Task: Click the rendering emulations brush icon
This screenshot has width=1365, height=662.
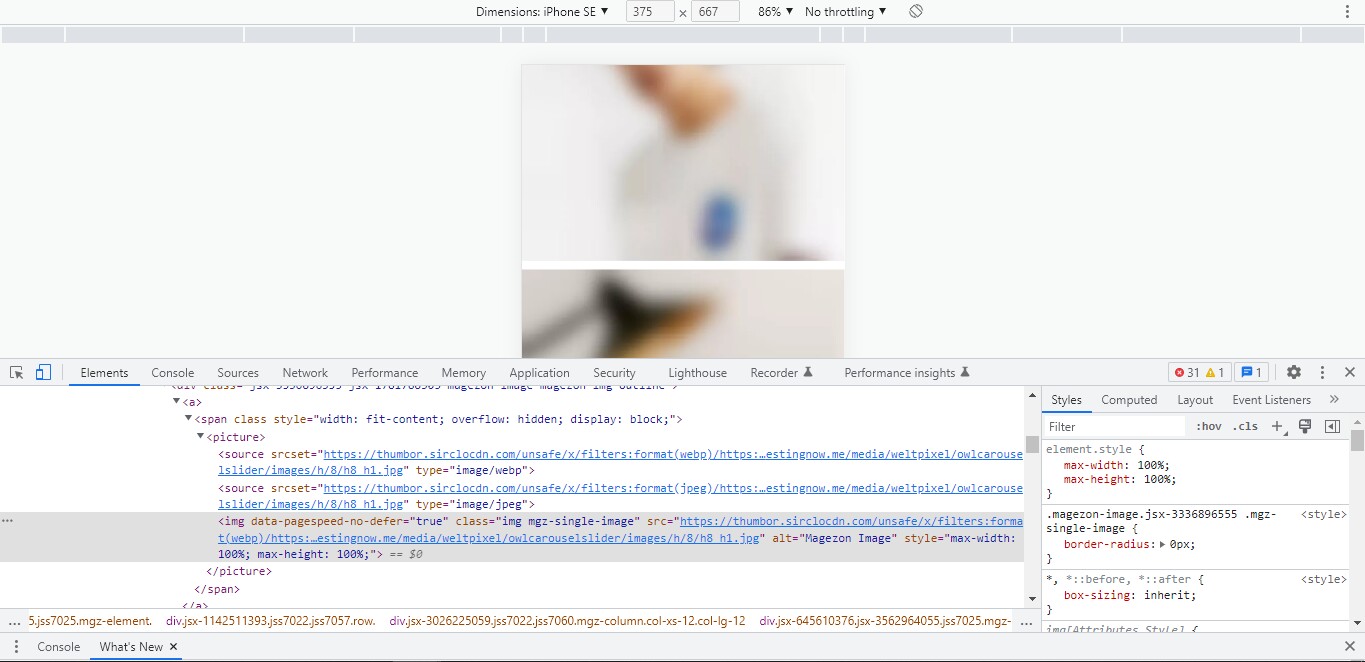Action: coord(1305,425)
